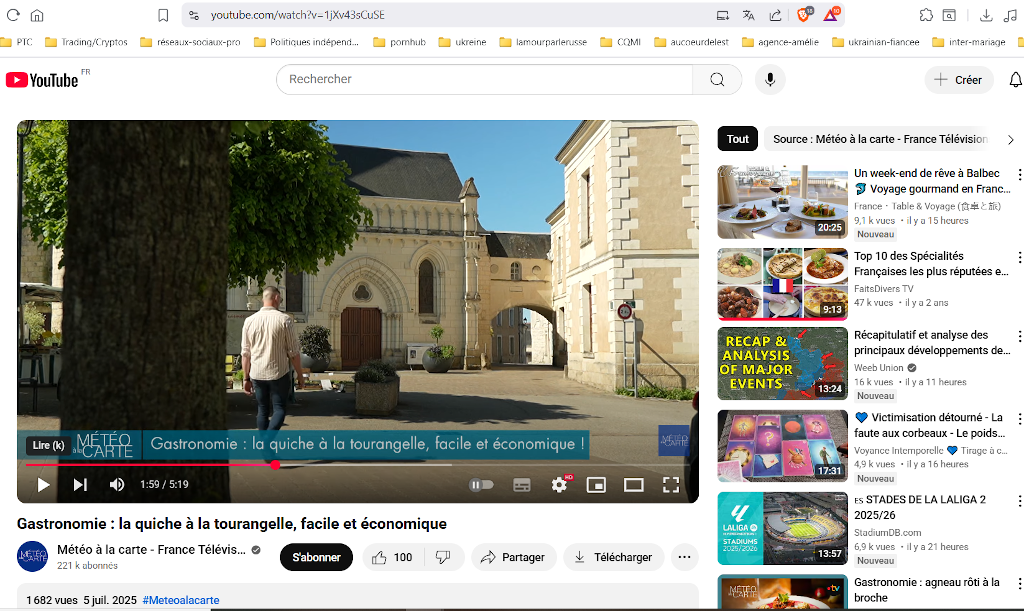Click the video title Gastronomie : la quiche à la tourangelle
Image resolution: width=1024 pixels, height=611 pixels.
point(232,524)
